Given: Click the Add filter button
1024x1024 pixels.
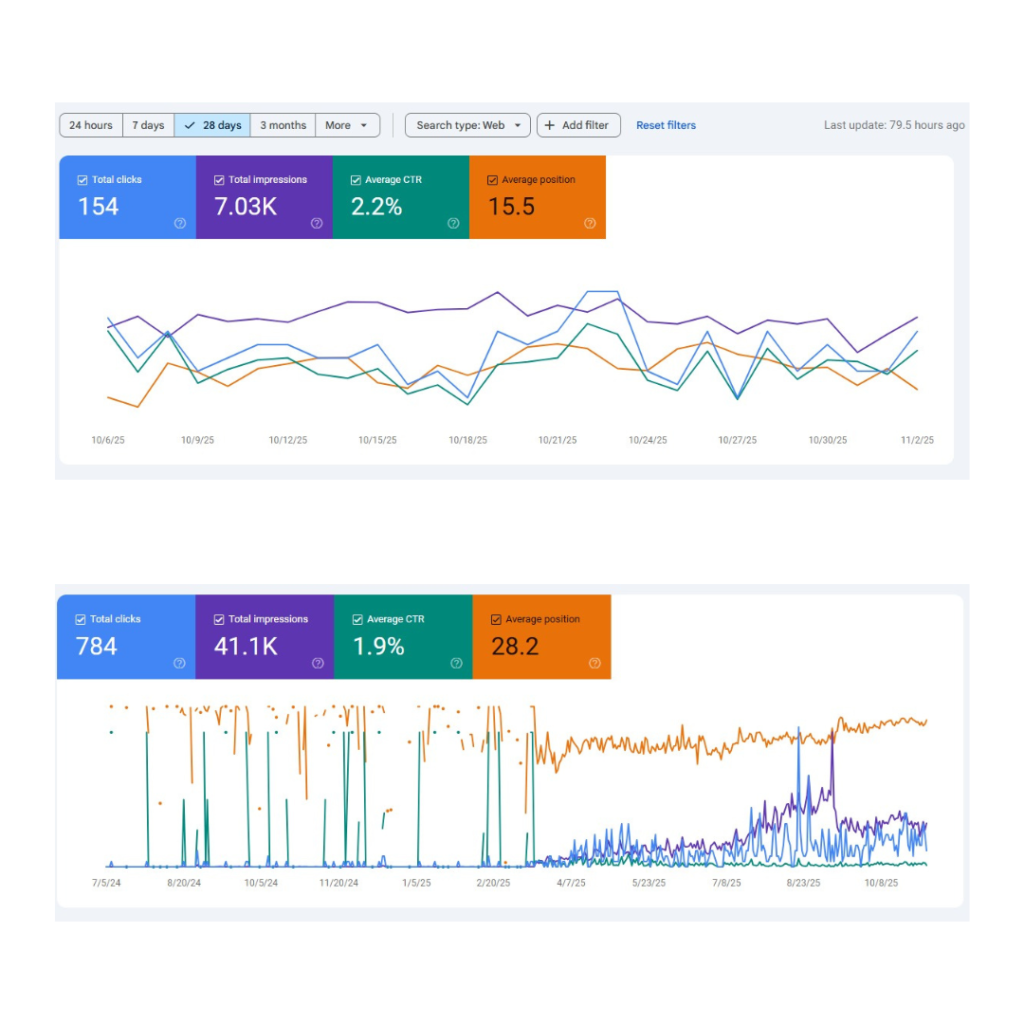Looking at the screenshot, I should (578, 126).
